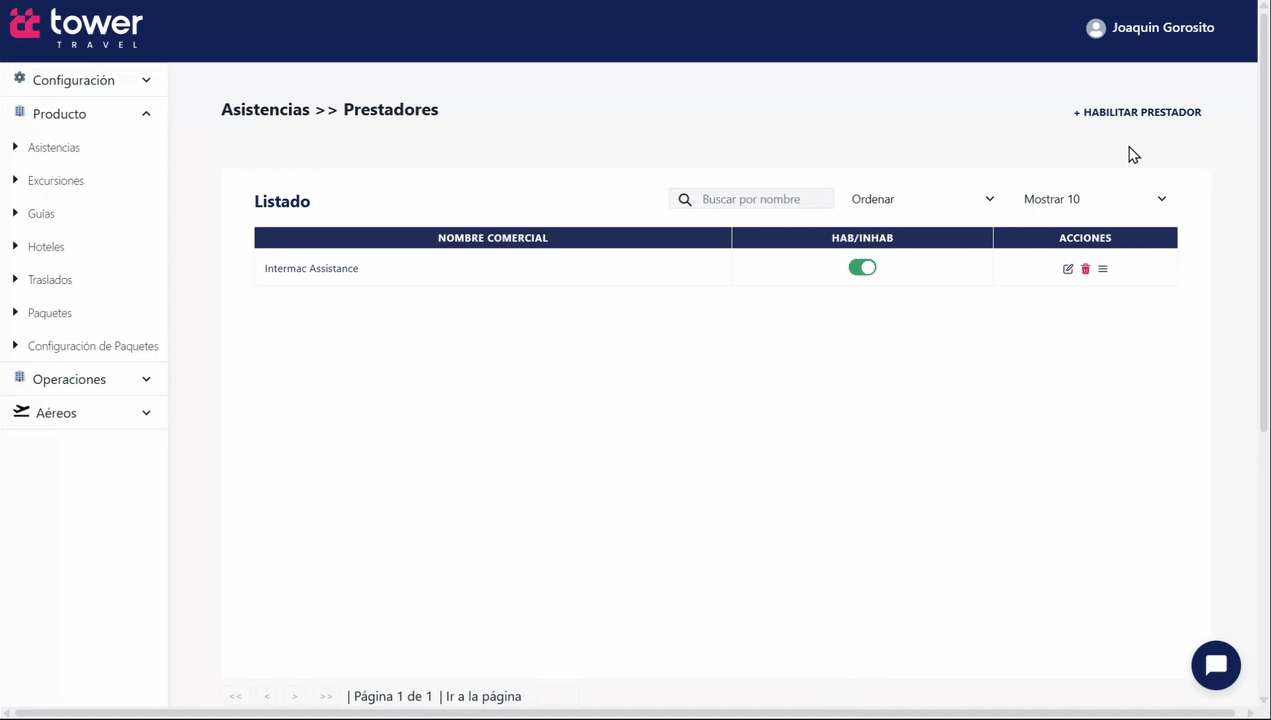Click the user avatar icon
This screenshot has height=720, width=1271.
click(x=1096, y=29)
